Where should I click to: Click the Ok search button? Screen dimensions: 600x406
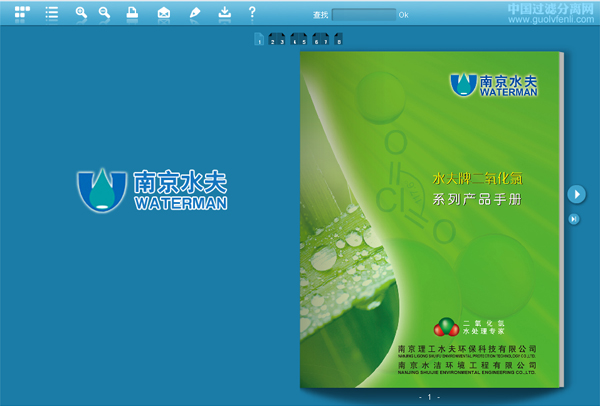pyautogui.click(x=403, y=15)
